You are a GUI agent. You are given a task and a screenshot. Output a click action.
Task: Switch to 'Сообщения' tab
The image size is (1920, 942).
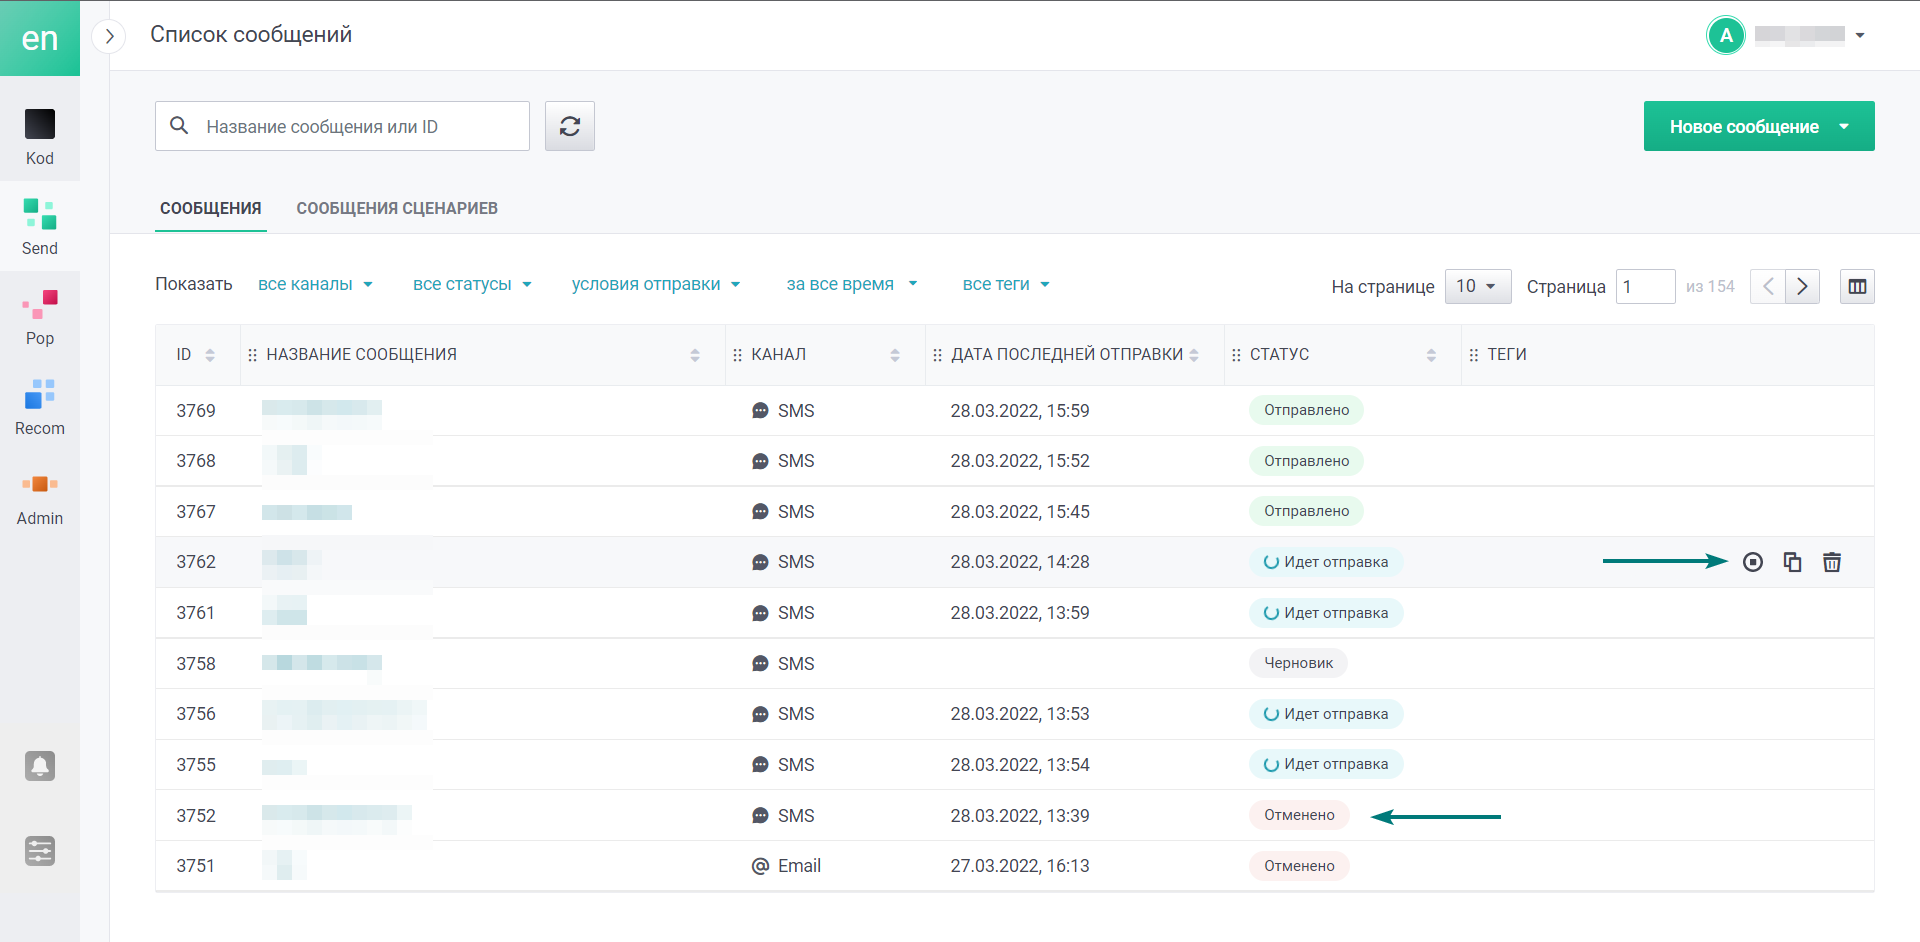click(x=211, y=208)
